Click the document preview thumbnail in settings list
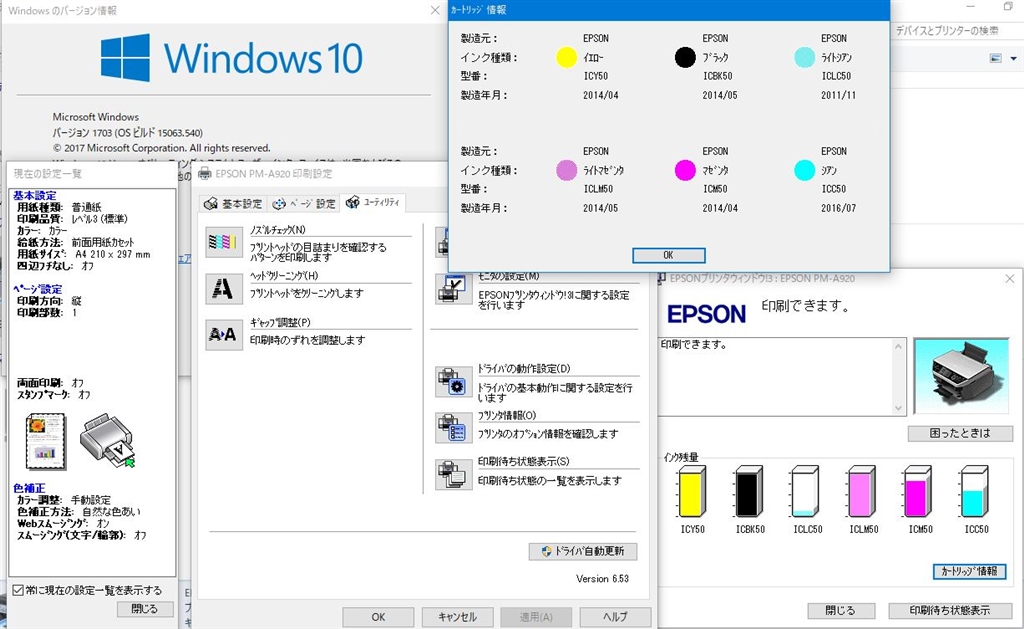 [x=46, y=442]
